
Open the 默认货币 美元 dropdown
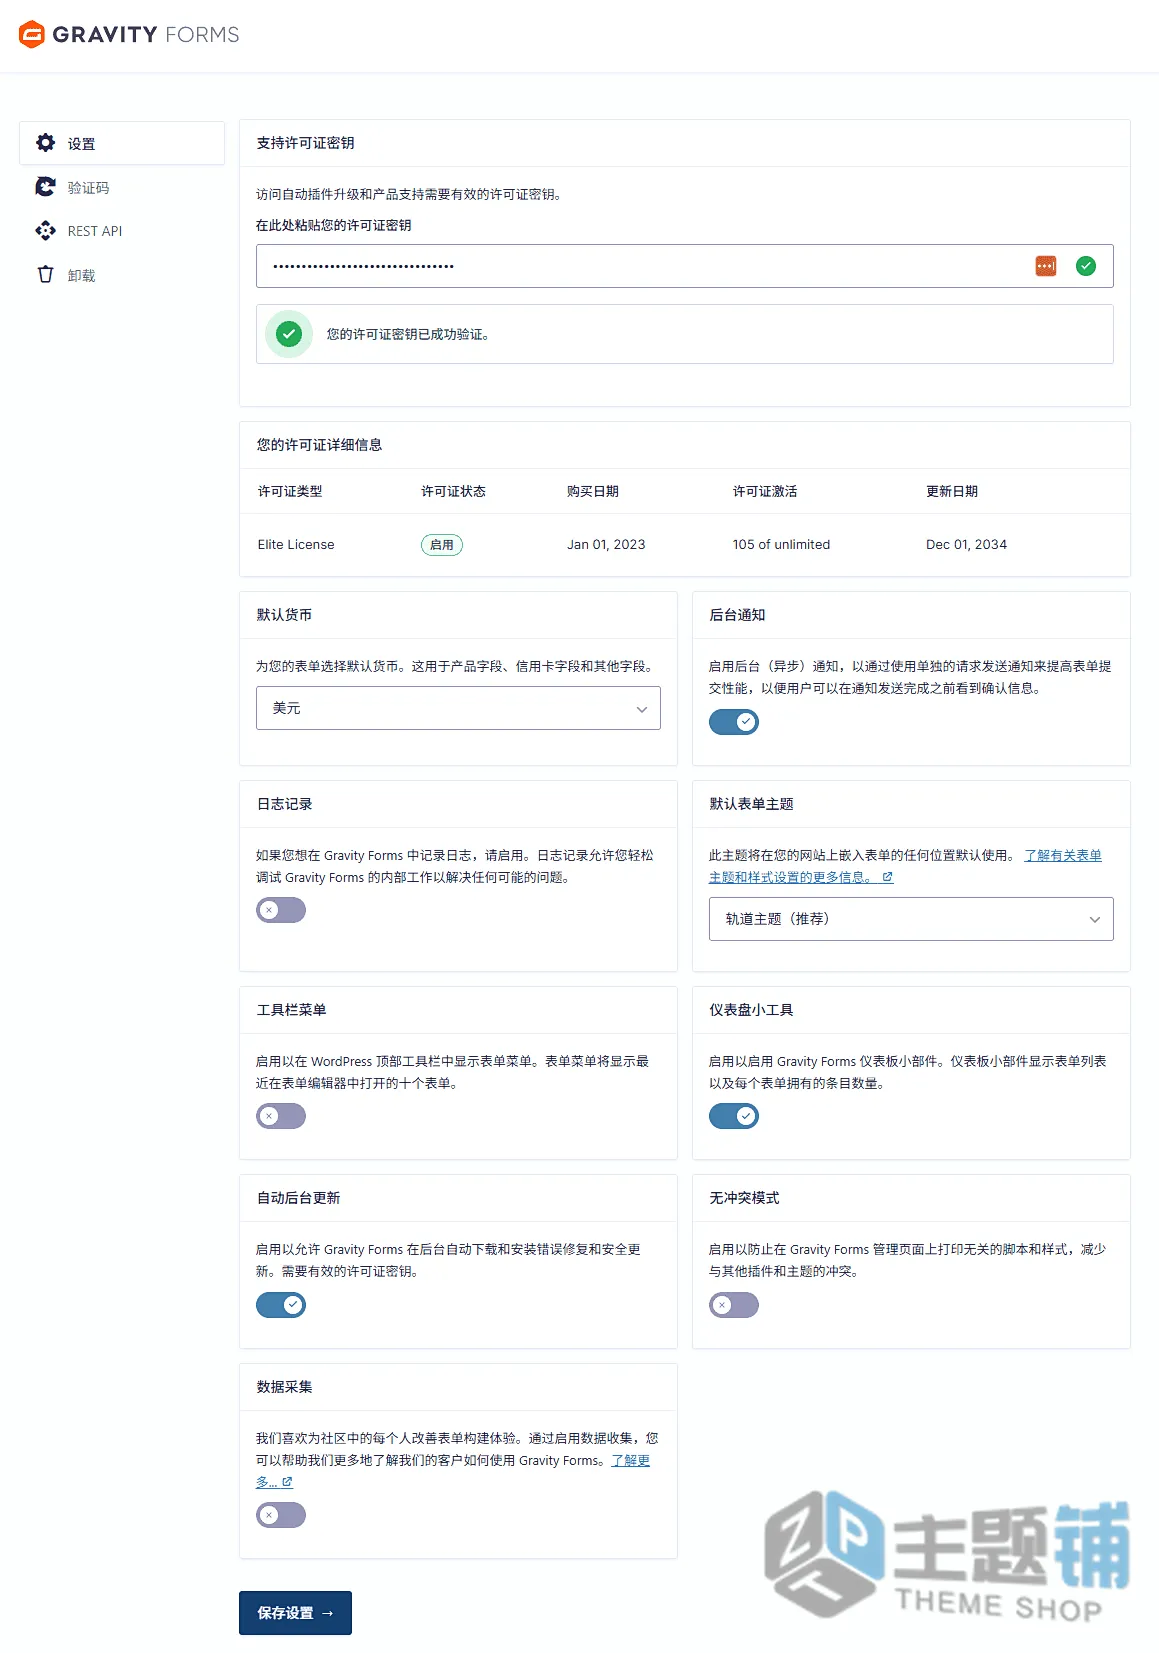point(458,708)
